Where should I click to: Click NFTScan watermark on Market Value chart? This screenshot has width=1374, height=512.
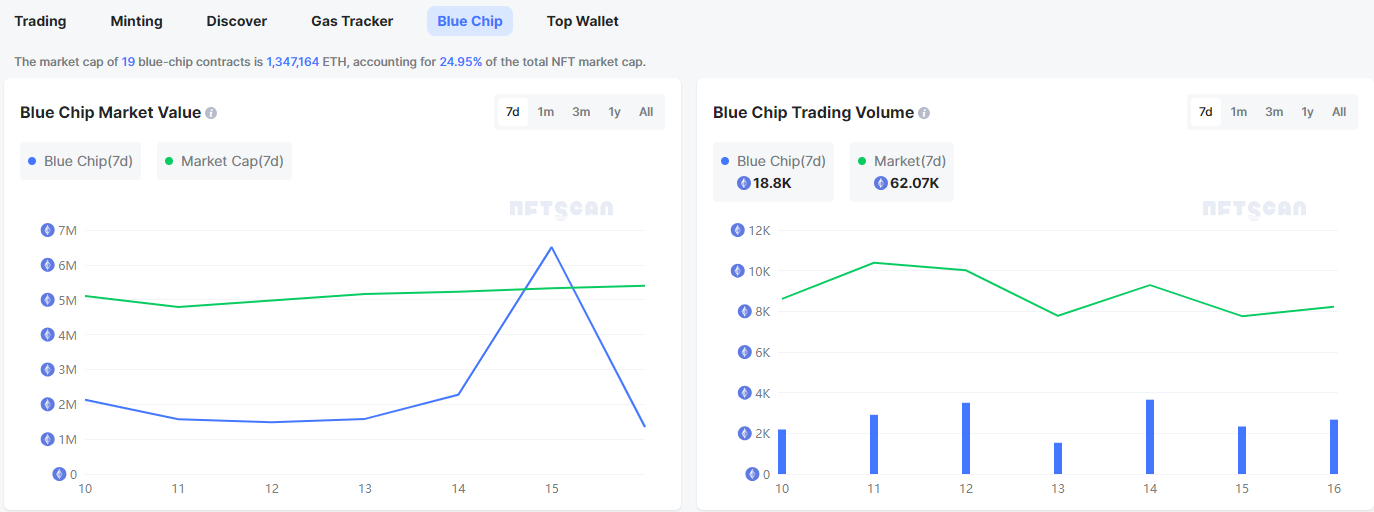click(561, 209)
